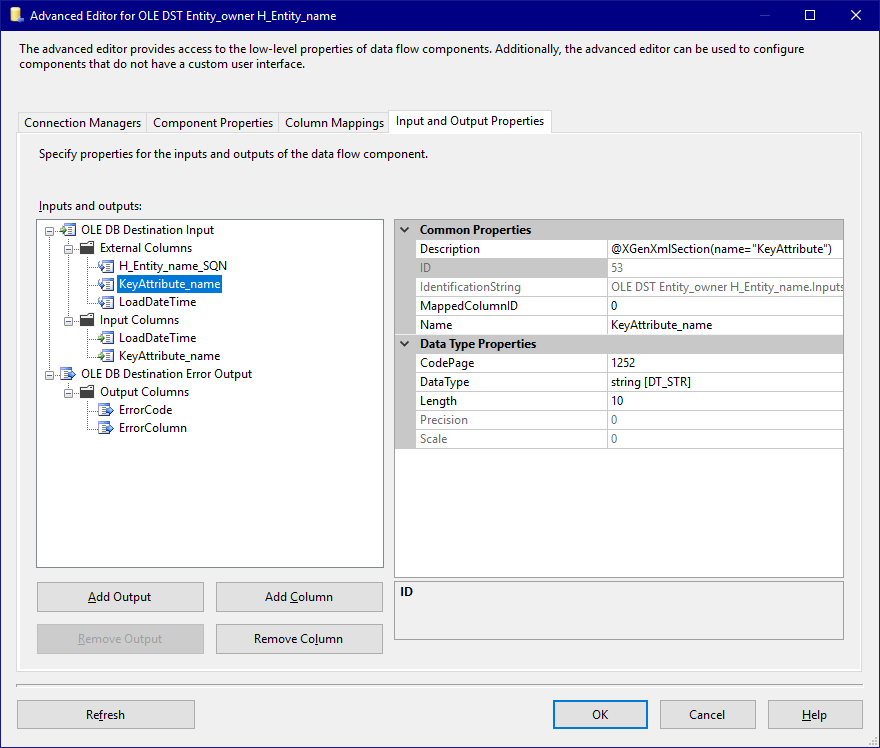Click the Name value KeyAttribute_name field
Image resolution: width=880 pixels, height=748 pixels.
click(x=725, y=325)
